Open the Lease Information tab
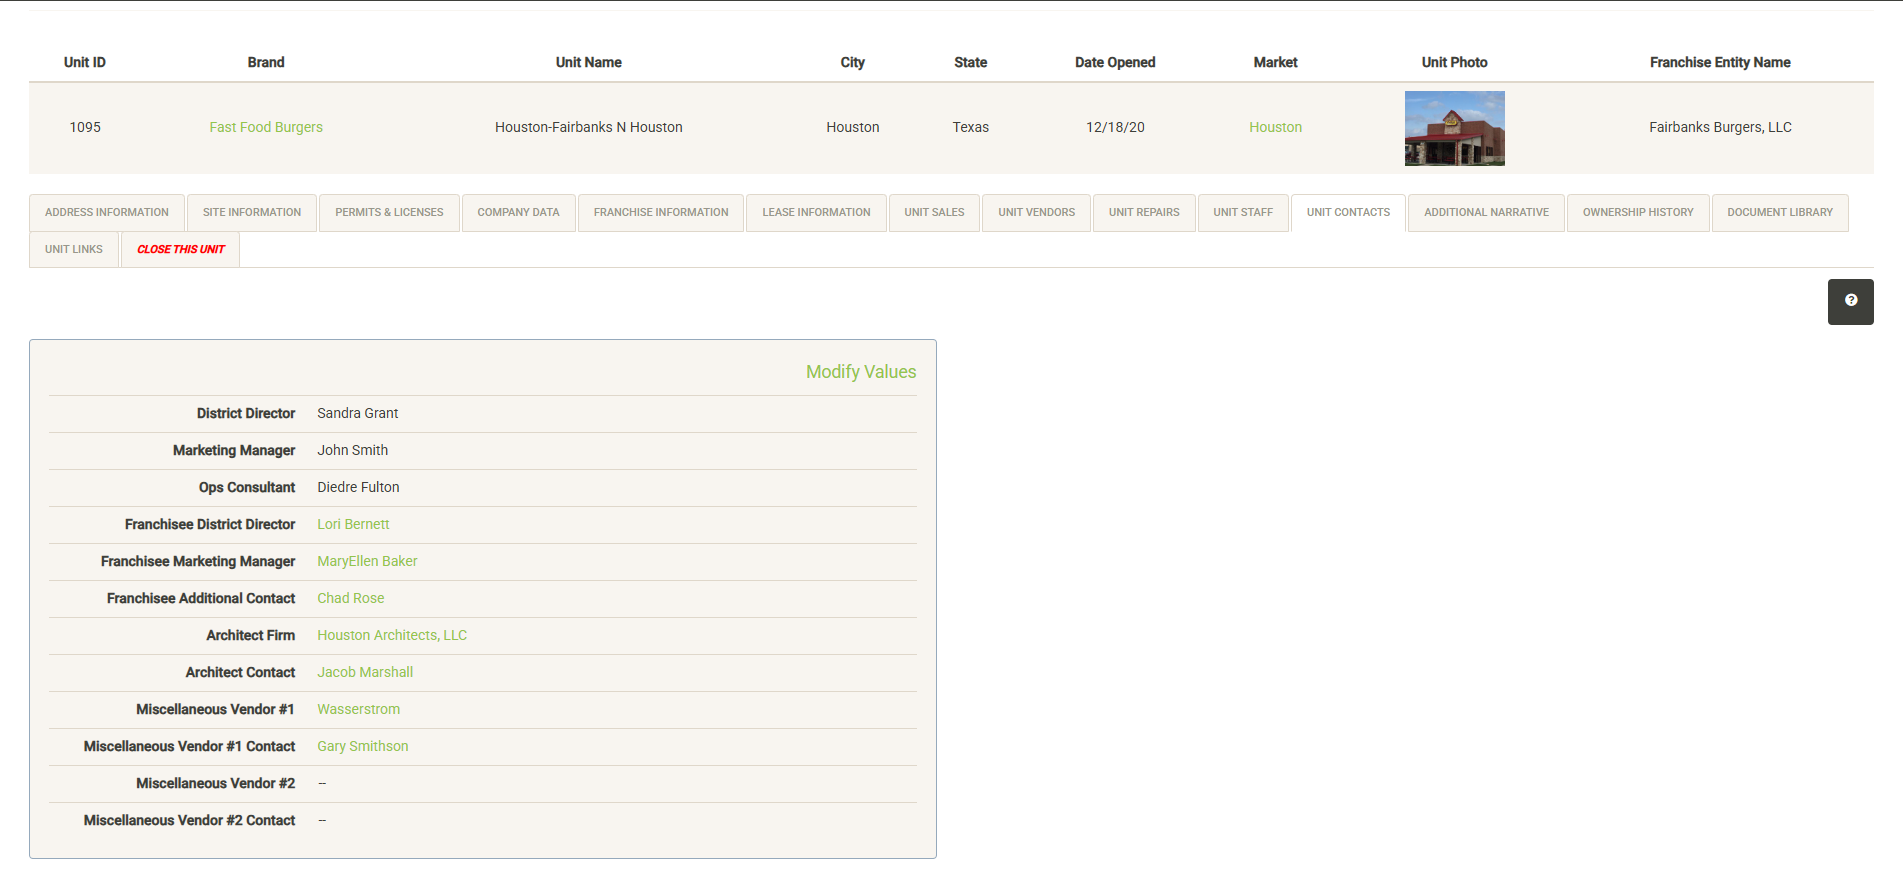 816,213
